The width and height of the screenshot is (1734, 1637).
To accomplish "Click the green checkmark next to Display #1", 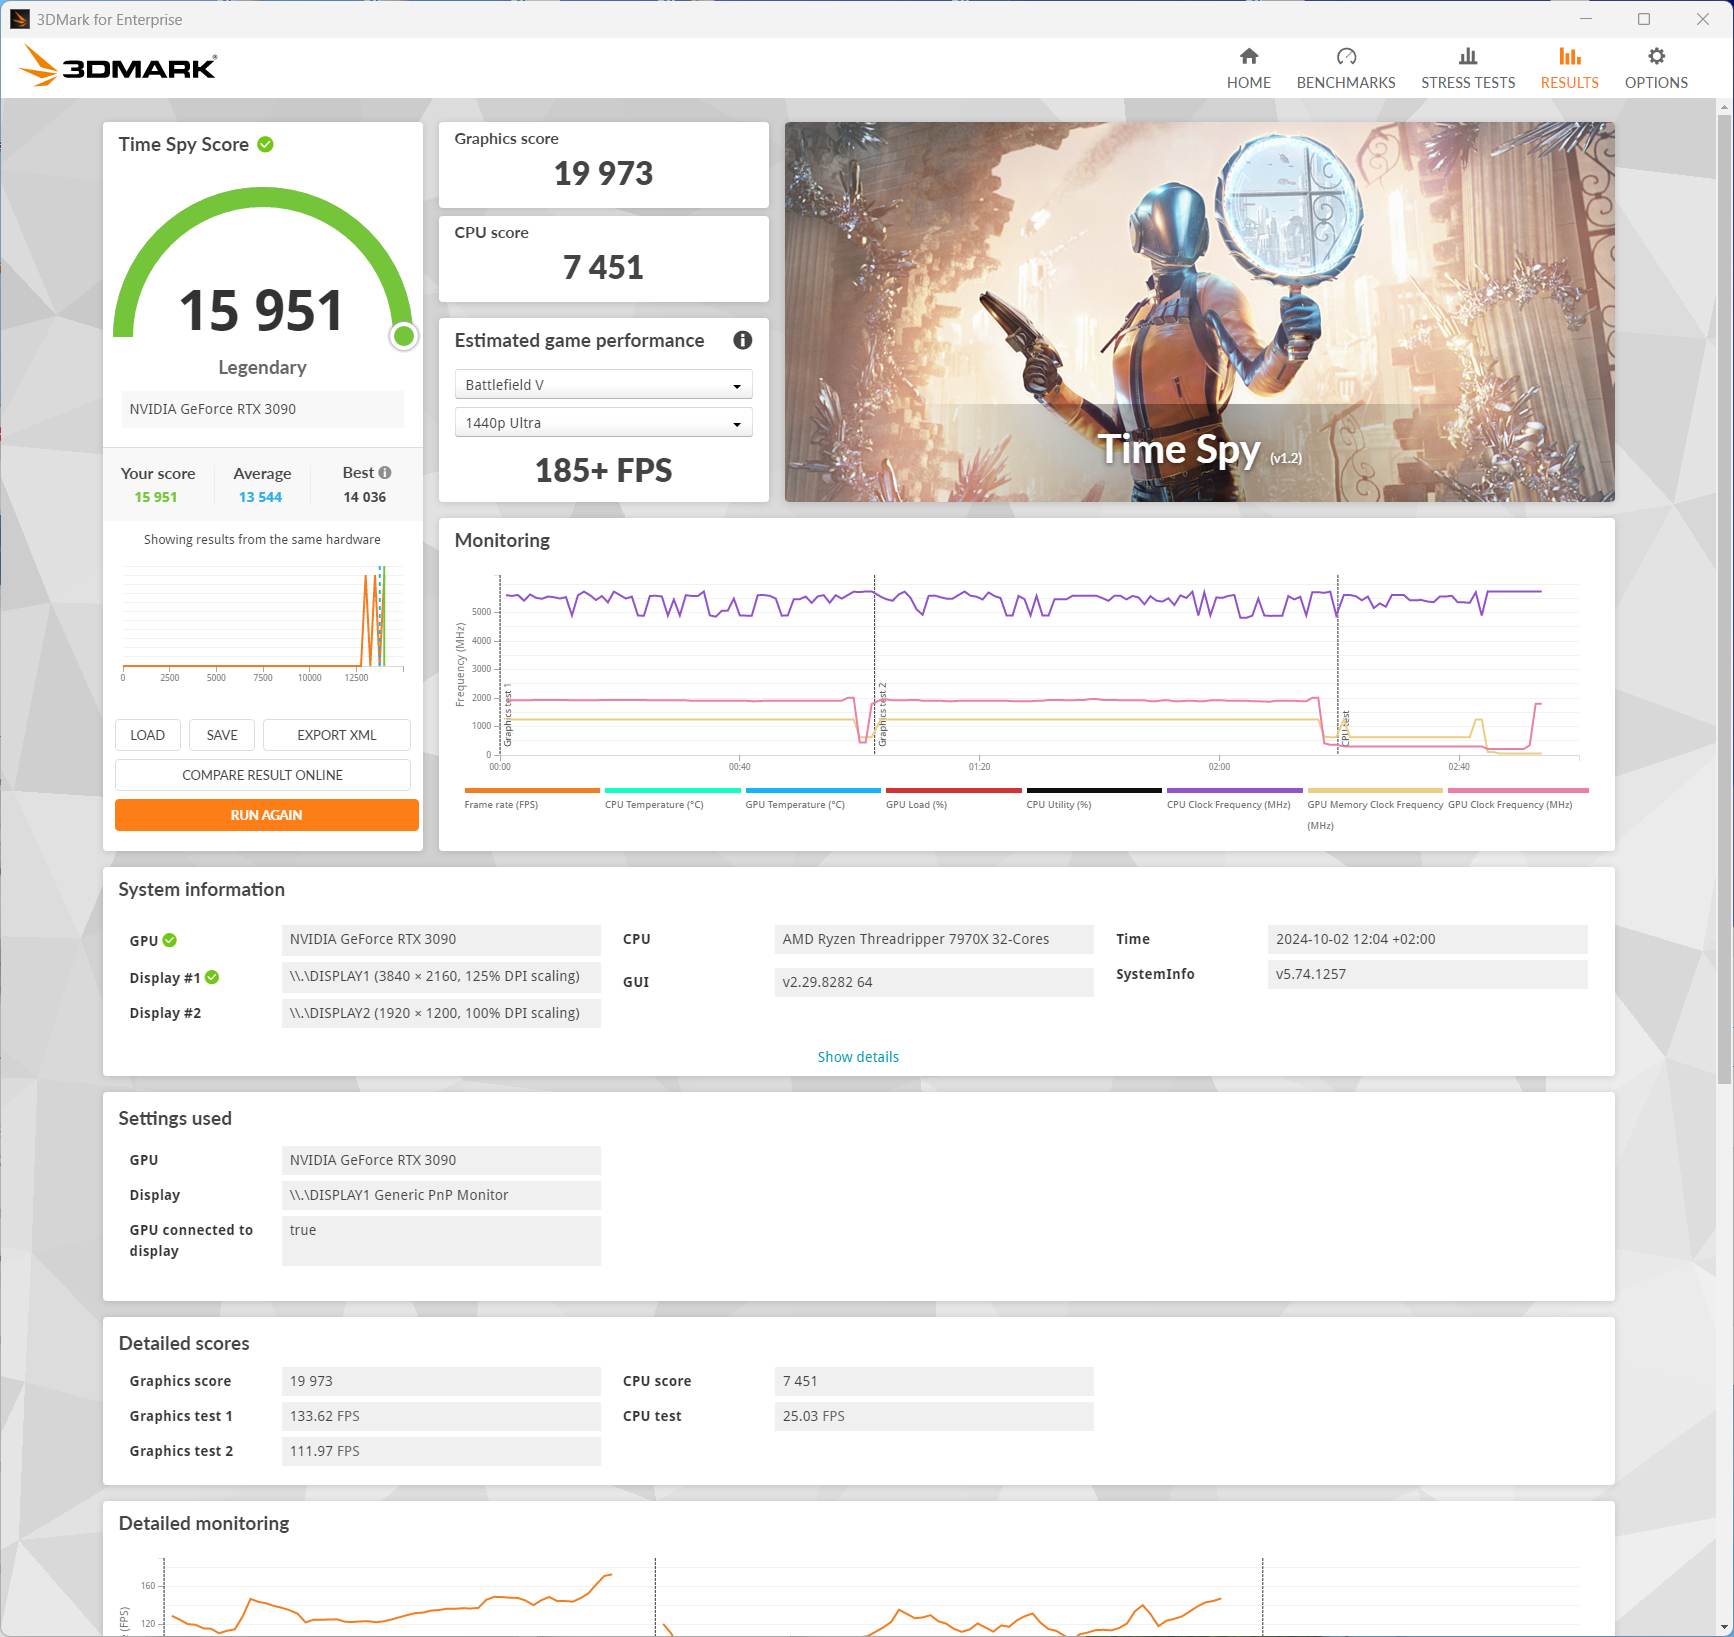I will click(x=212, y=978).
